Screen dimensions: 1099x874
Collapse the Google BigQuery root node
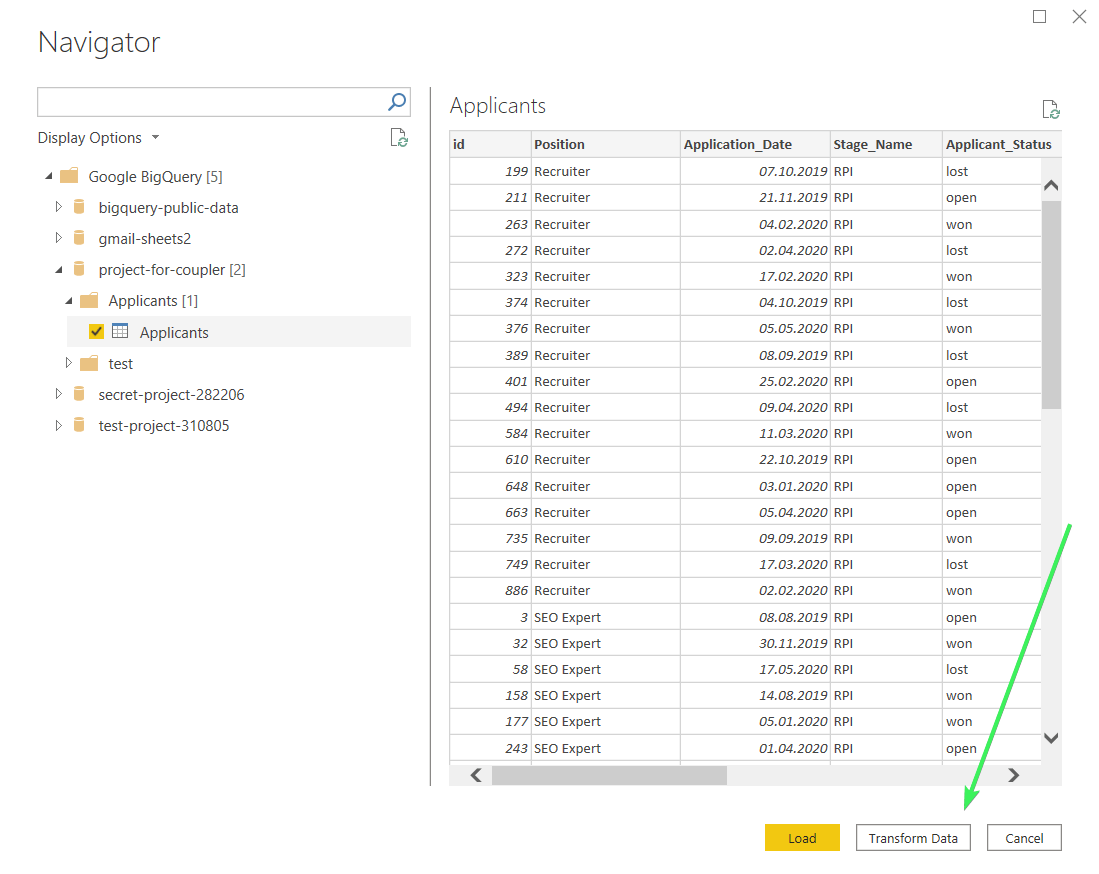point(48,176)
